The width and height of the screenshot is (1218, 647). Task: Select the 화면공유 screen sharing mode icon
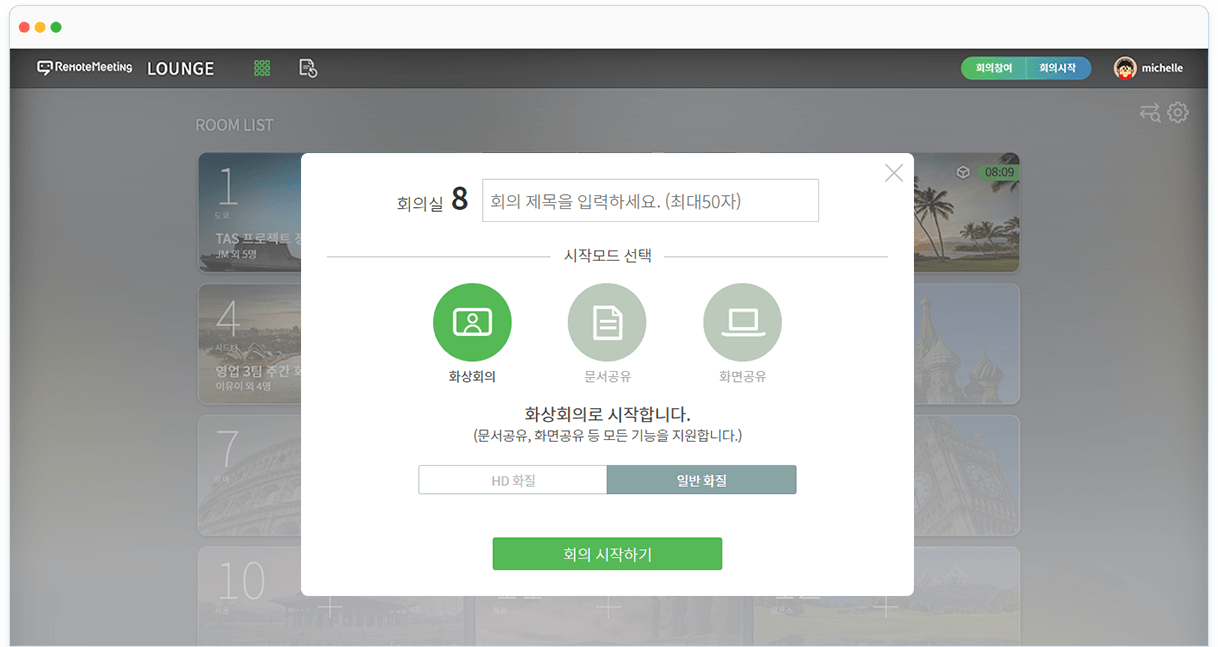[x=742, y=322]
